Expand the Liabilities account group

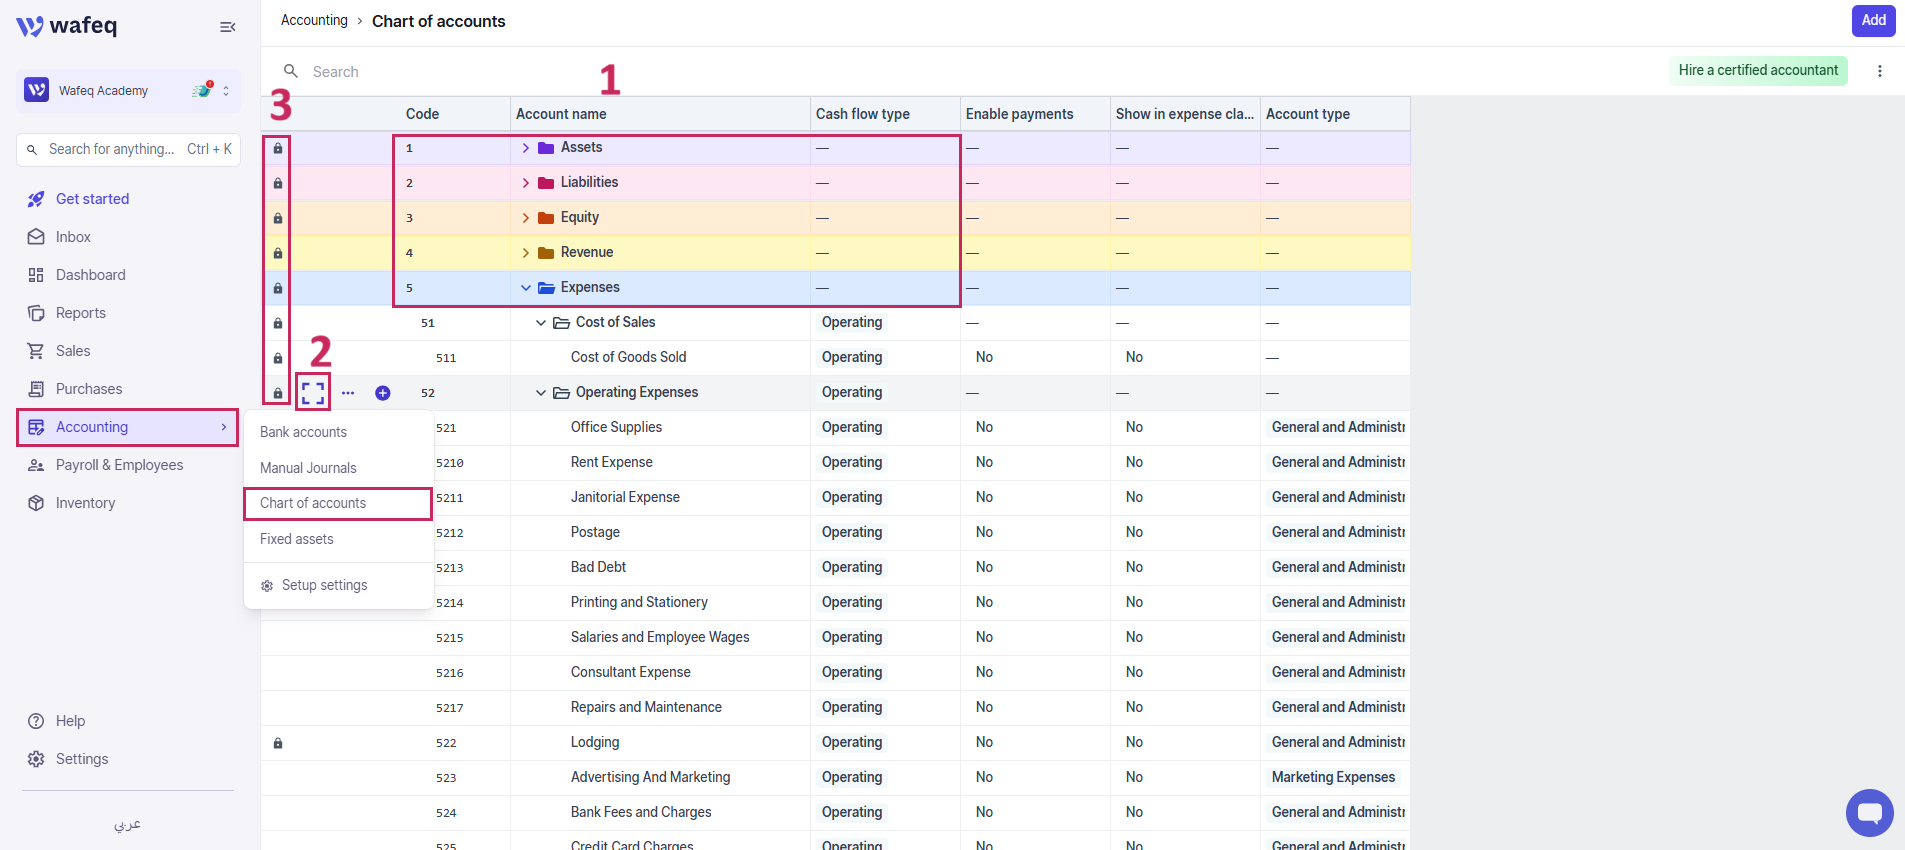526,183
